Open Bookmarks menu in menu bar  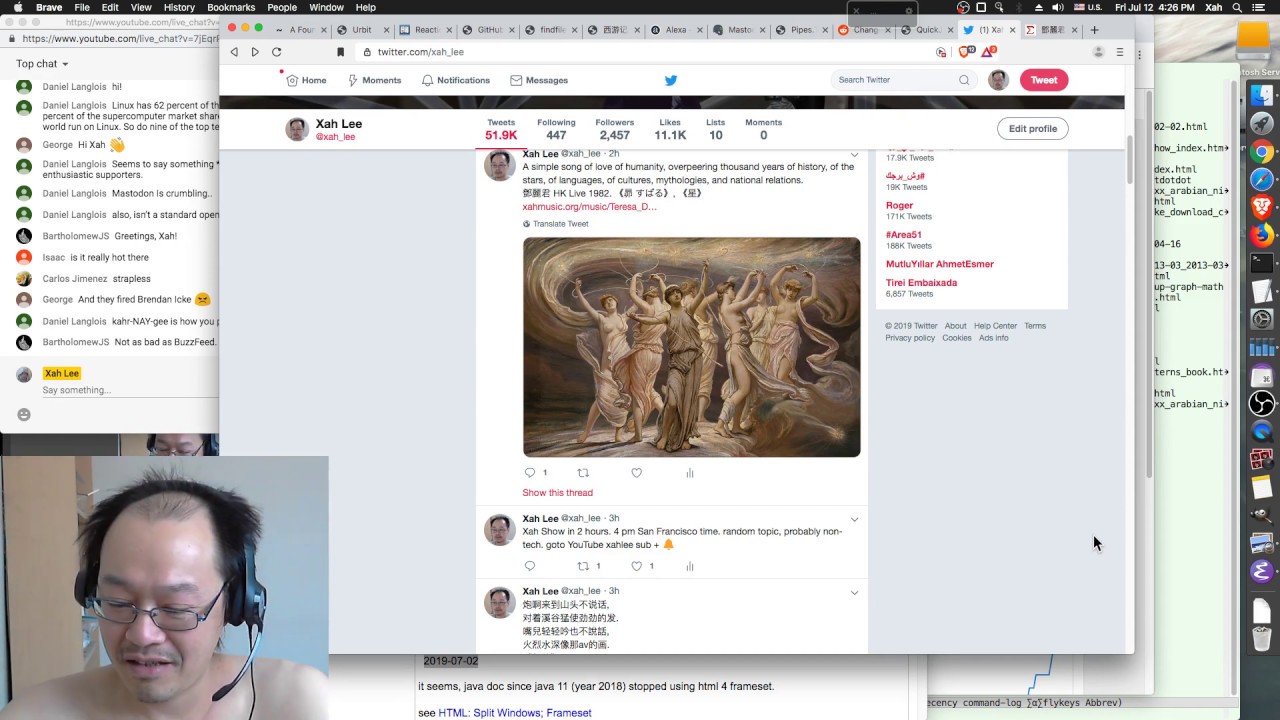tap(231, 7)
